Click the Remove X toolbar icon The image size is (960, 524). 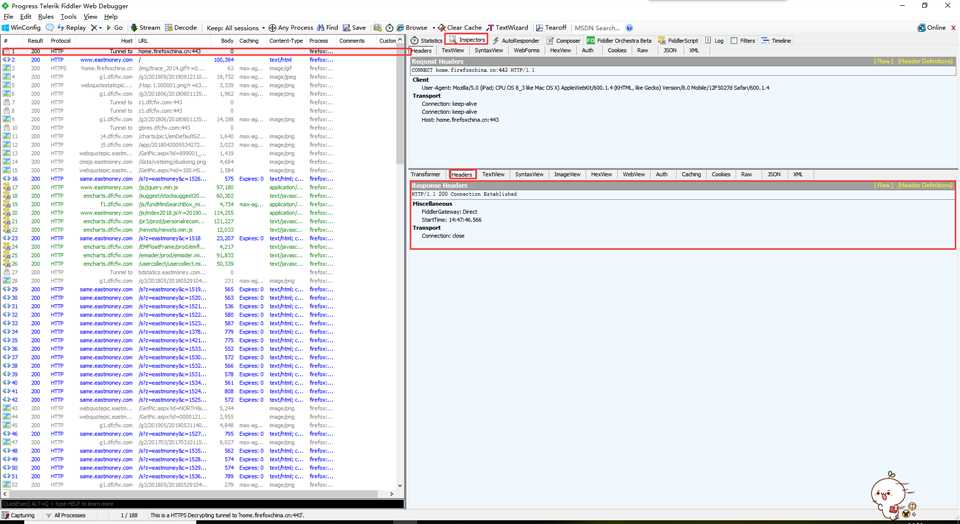[94, 28]
